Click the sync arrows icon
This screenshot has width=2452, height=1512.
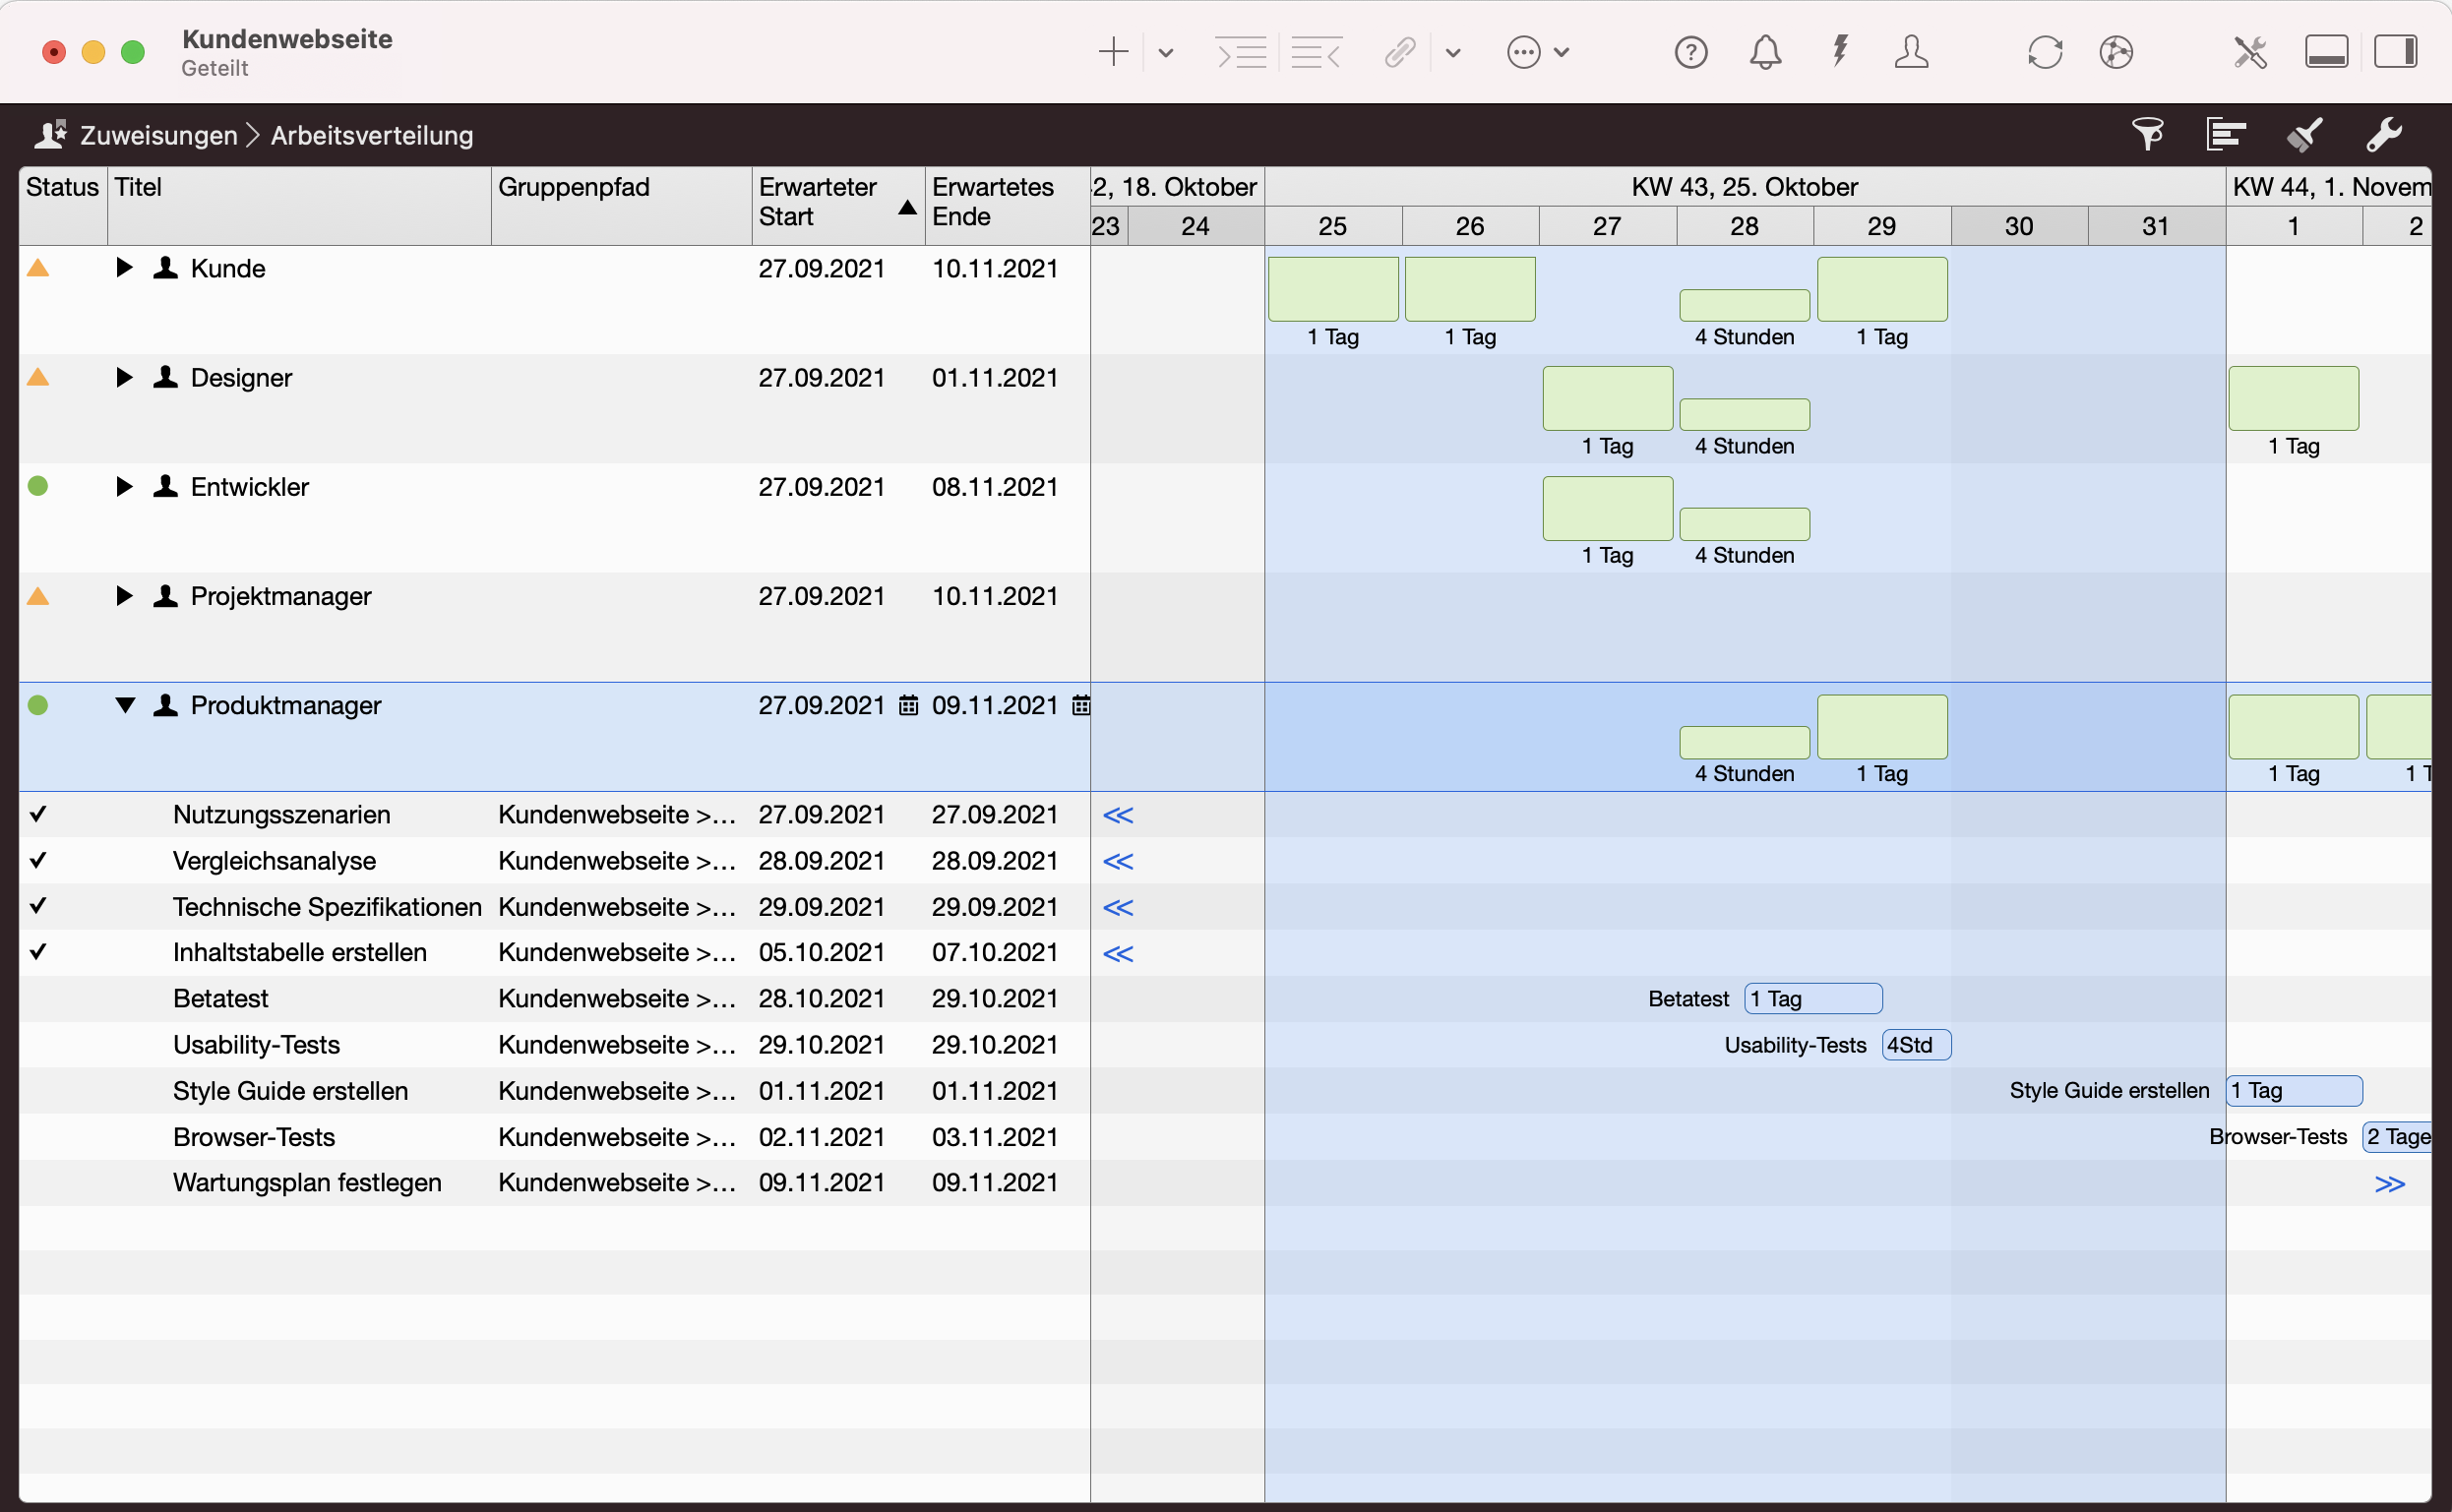pyautogui.click(x=2045, y=52)
